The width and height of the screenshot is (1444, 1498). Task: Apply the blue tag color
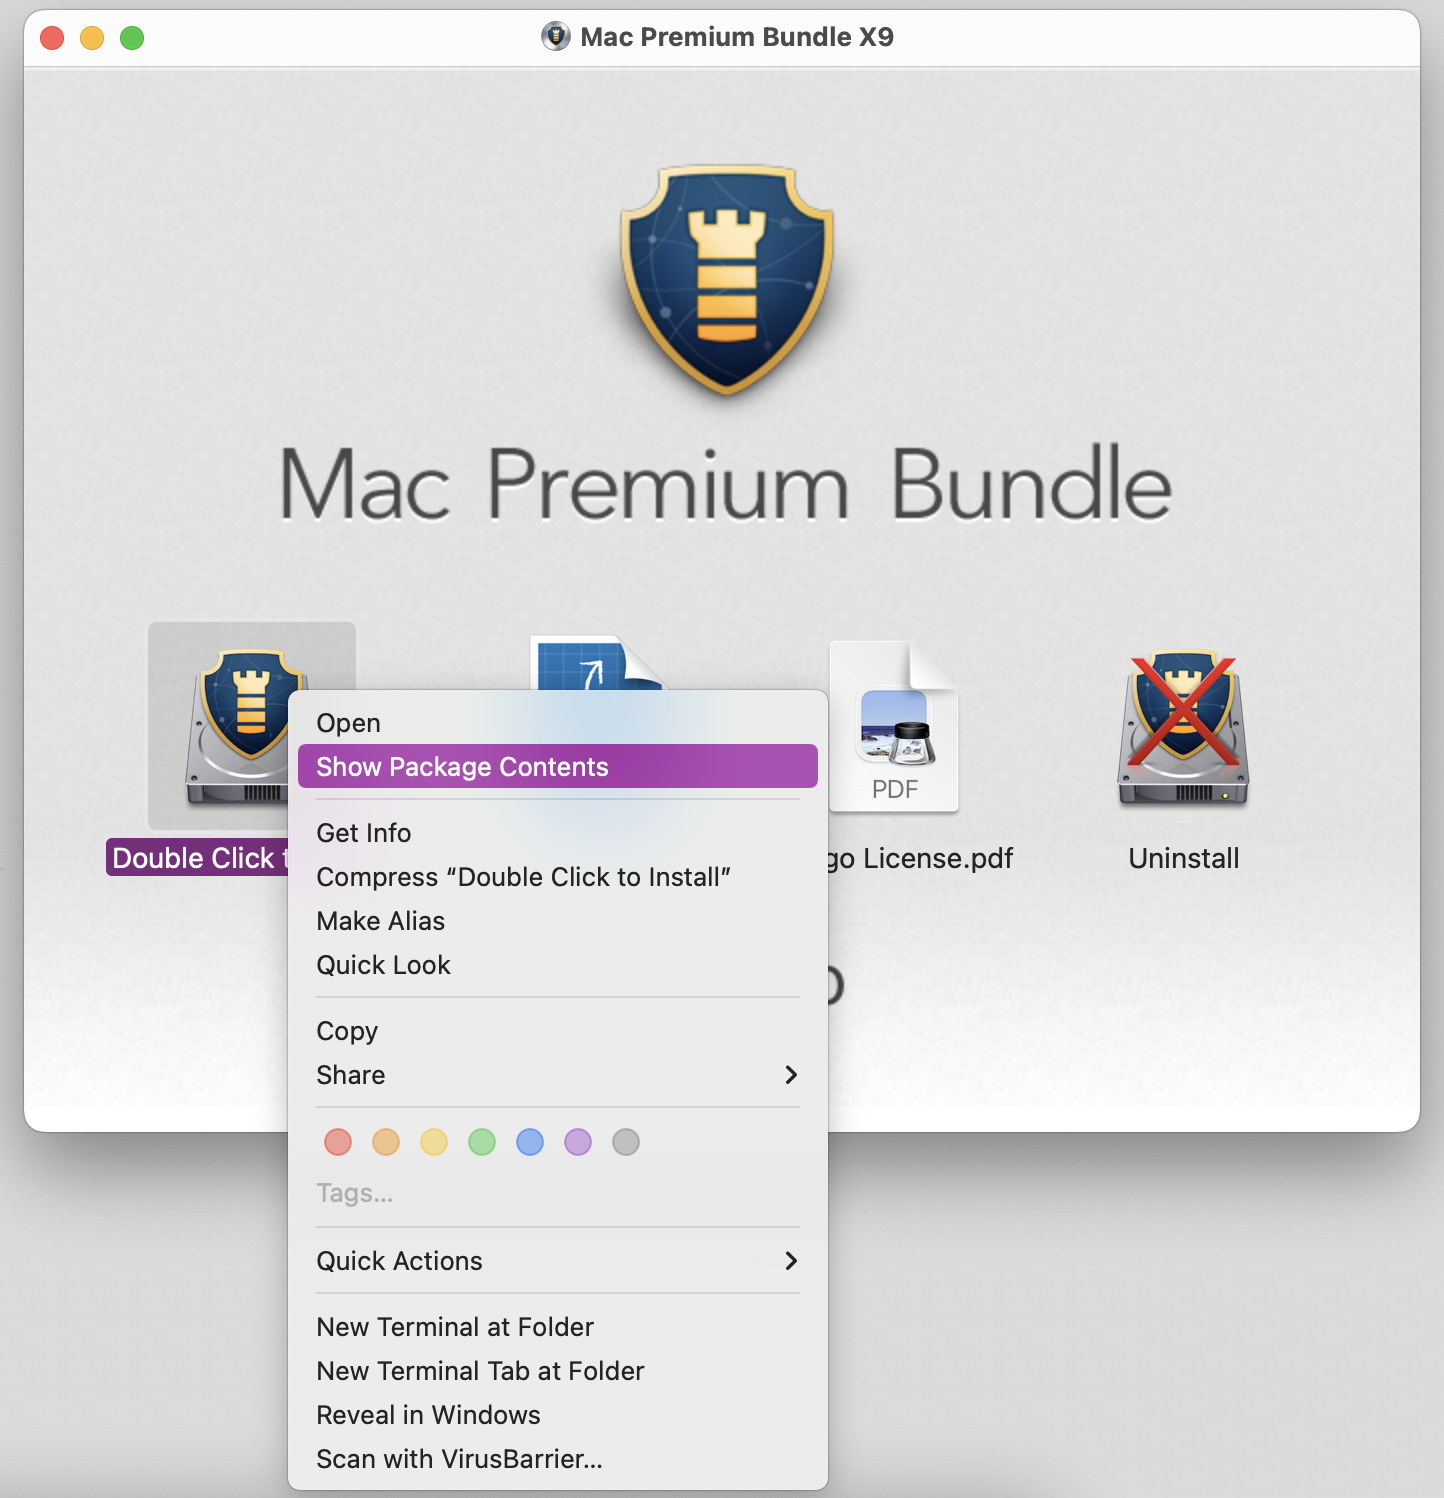pyautogui.click(x=530, y=1142)
